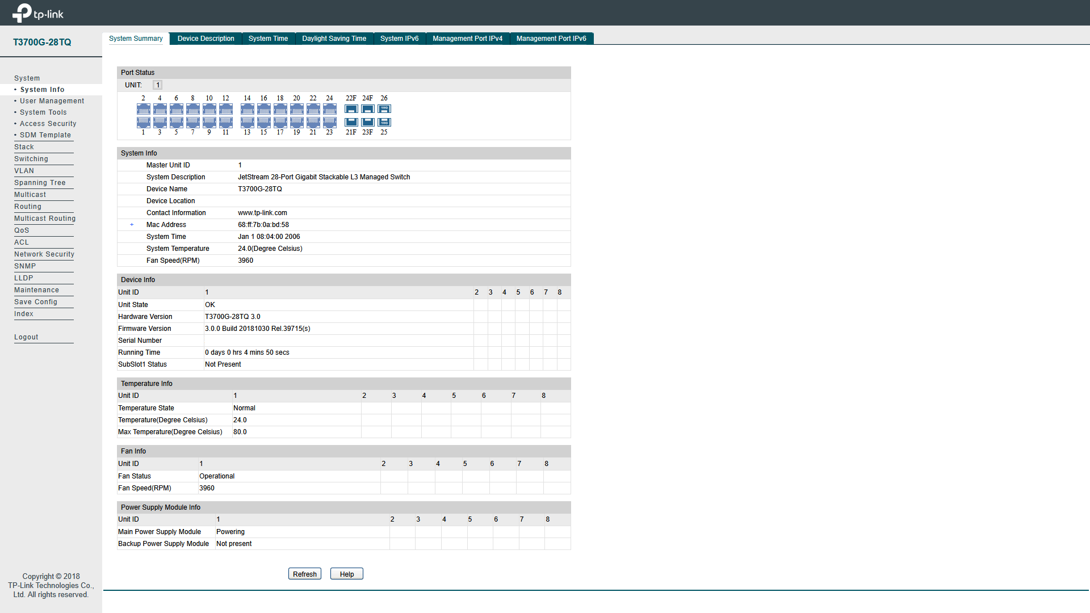This screenshot has height=613, width=1090.
Task: Open User Management in sidebar
Action: click(52, 101)
